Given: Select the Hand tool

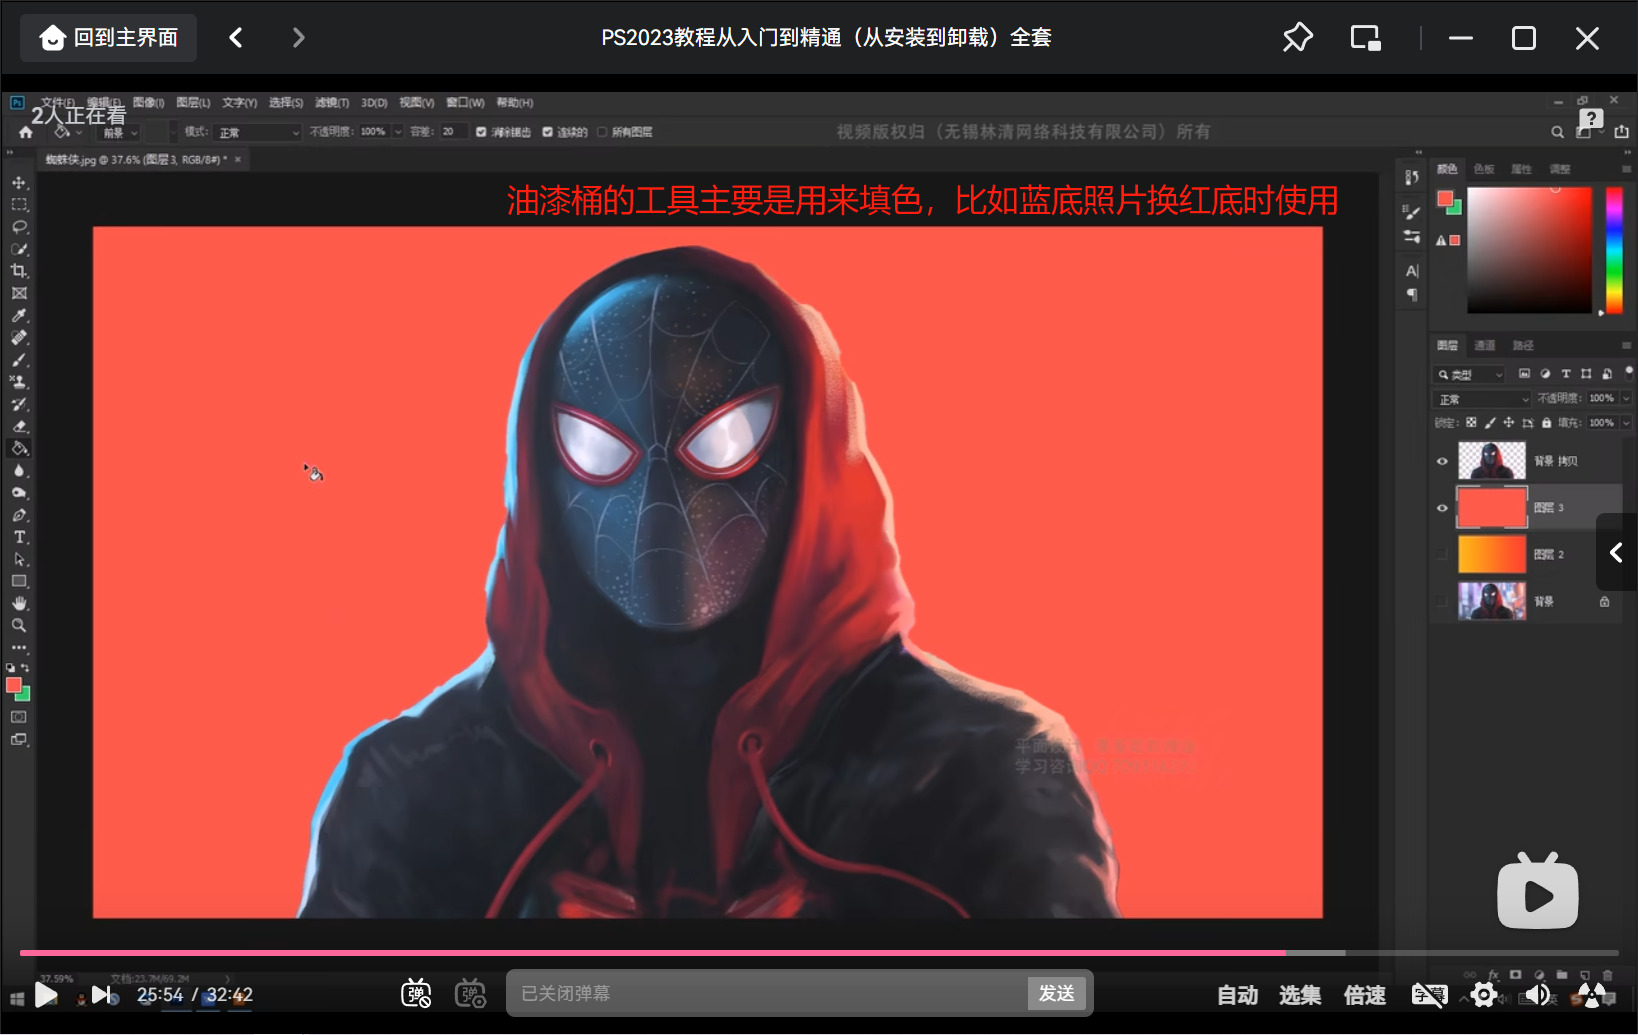Looking at the screenshot, I should click(x=19, y=603).
